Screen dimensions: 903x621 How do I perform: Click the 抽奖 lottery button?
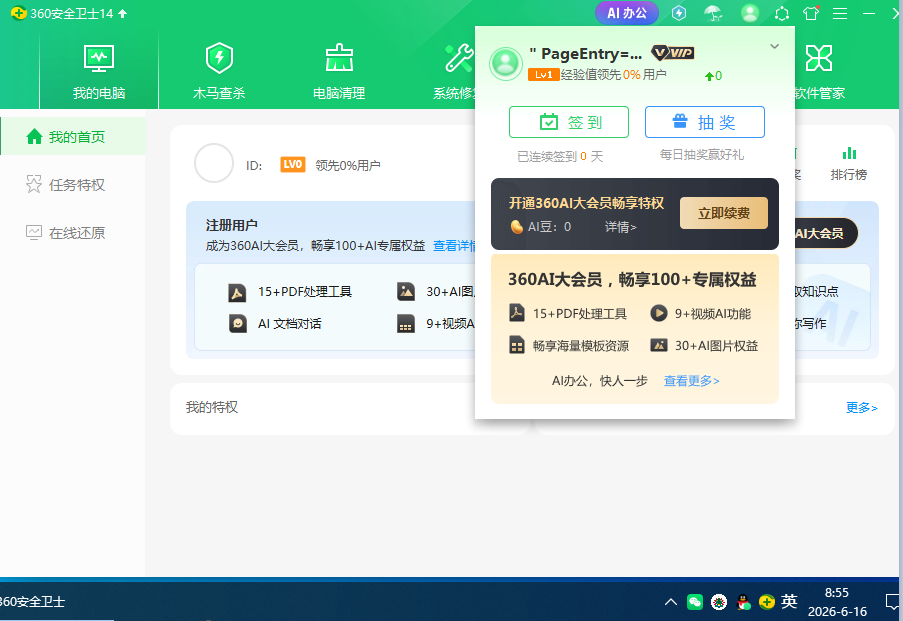704,122
